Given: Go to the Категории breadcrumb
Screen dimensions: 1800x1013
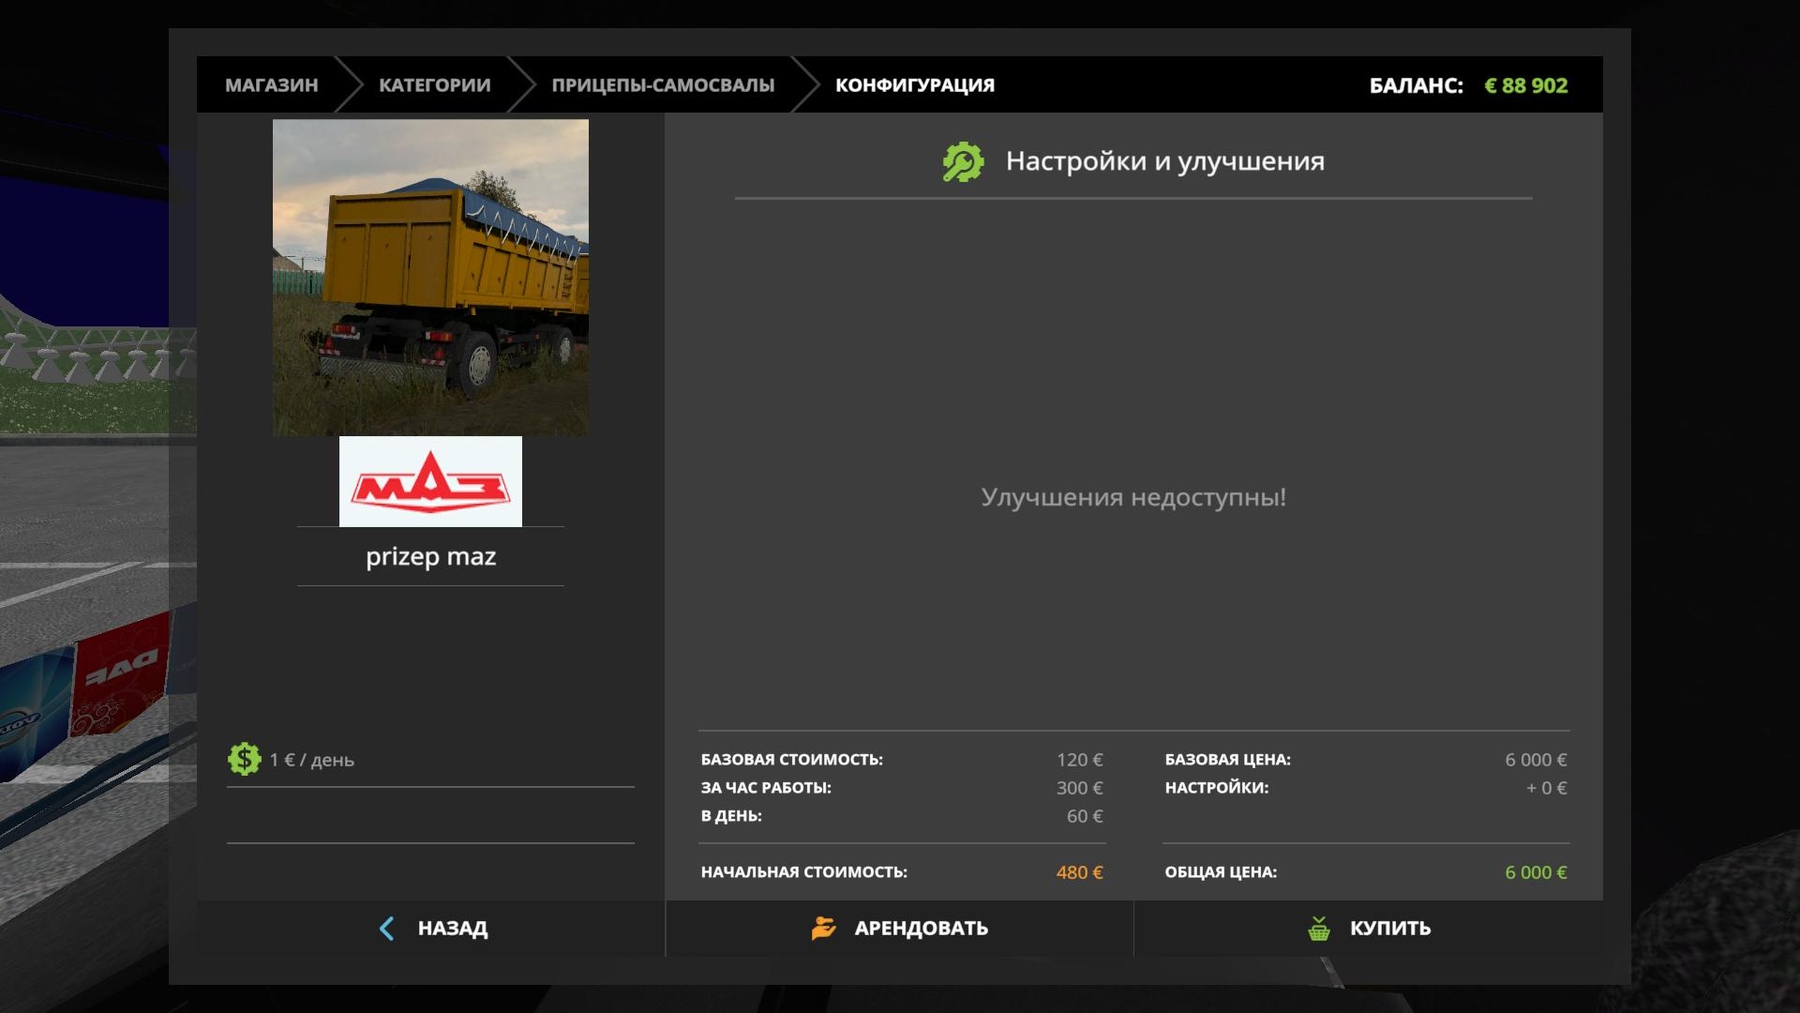Looking at the screenshot, I should [x=434, y=85].
